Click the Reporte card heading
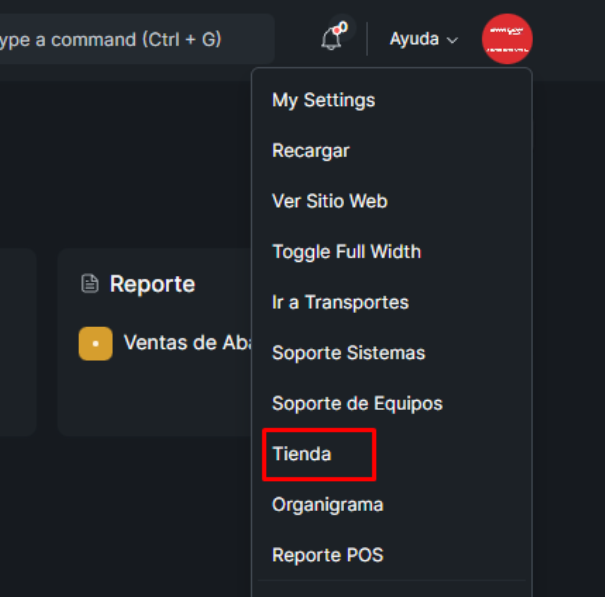This screenshot has height=597, width=605. pos(152,284)
